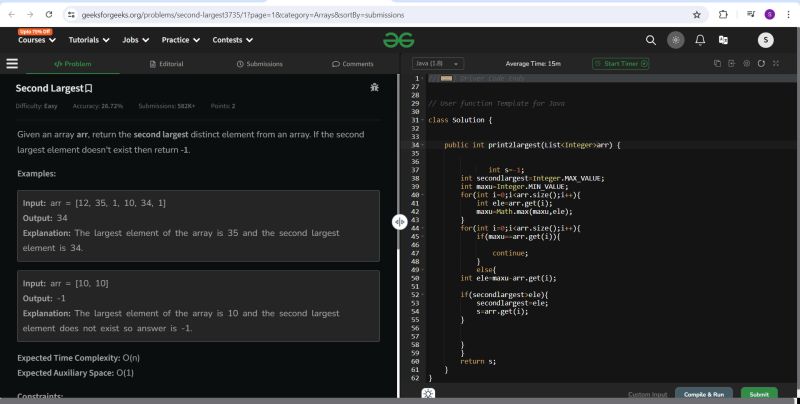Viewport: 800px width, 404px height.
Task: Expand the Practice dropdown
Action: tap(181, 40)
